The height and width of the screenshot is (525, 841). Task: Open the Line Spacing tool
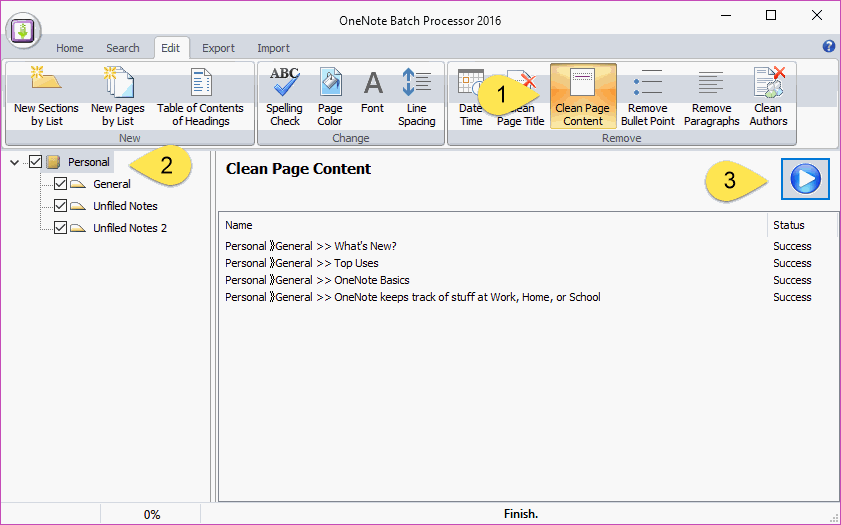coord(417,97)
